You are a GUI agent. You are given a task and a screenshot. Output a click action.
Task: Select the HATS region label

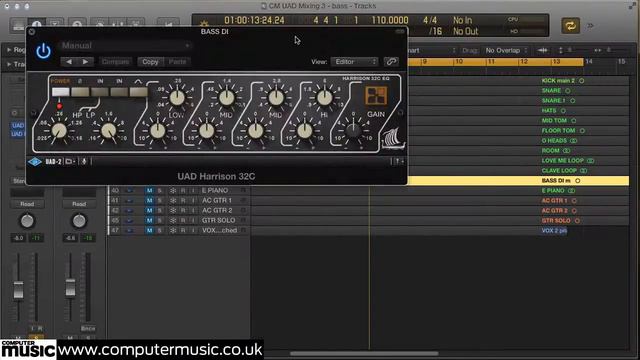coord(549,111)
